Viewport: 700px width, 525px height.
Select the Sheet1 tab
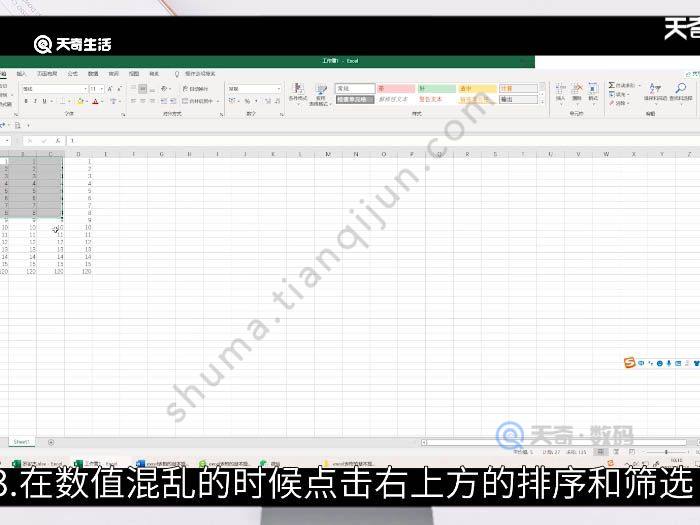point(21,442)
